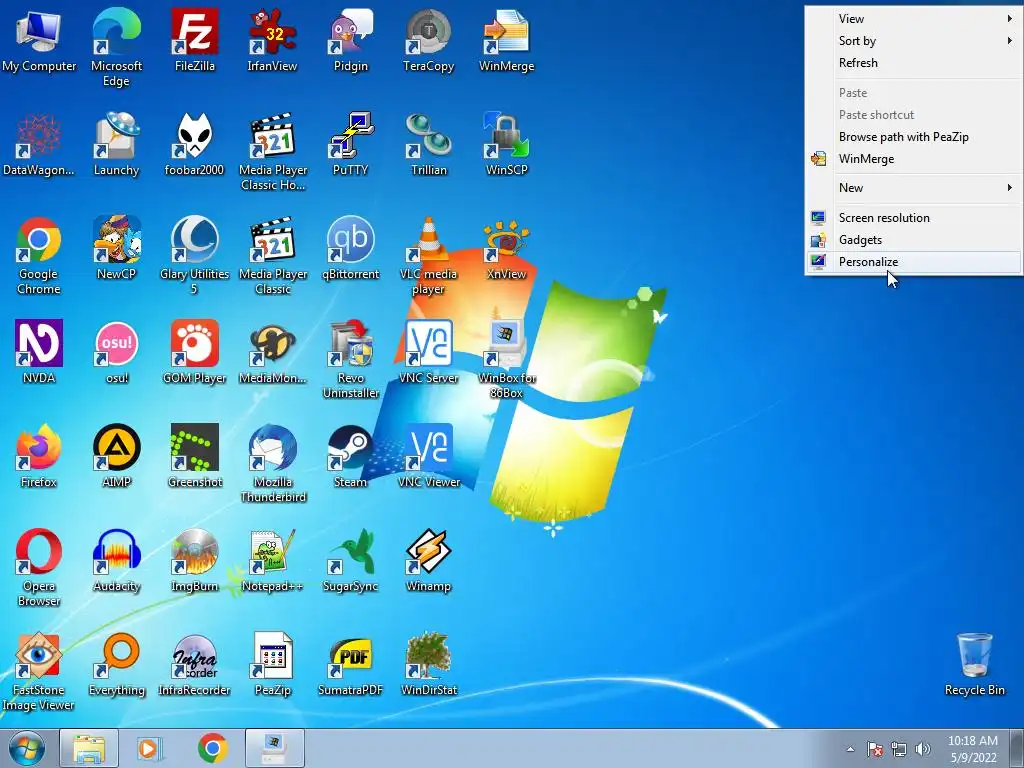Image resolution: width=1024 pixels, height=768 pixels.
Task: Expand the View submenu
Action: (914, 19)
